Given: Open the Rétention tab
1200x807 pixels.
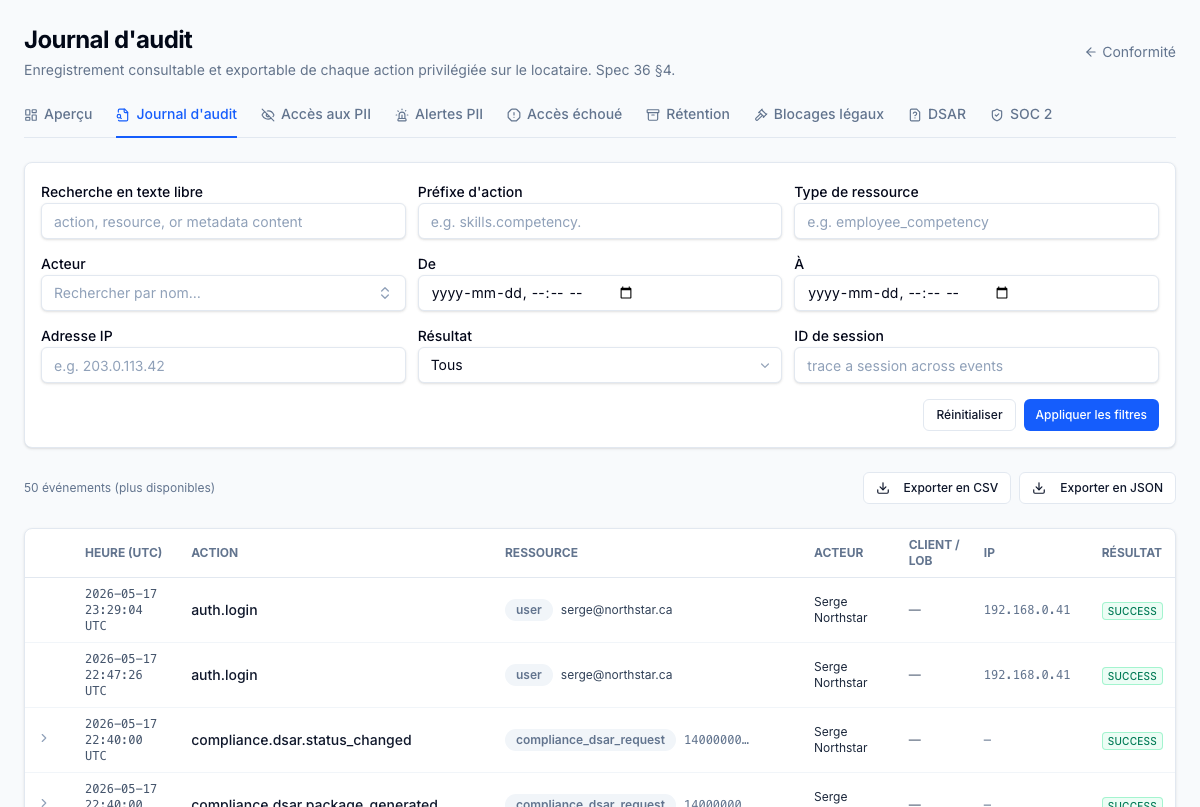Looking at the screenshot, I should (x=688, y=114).
